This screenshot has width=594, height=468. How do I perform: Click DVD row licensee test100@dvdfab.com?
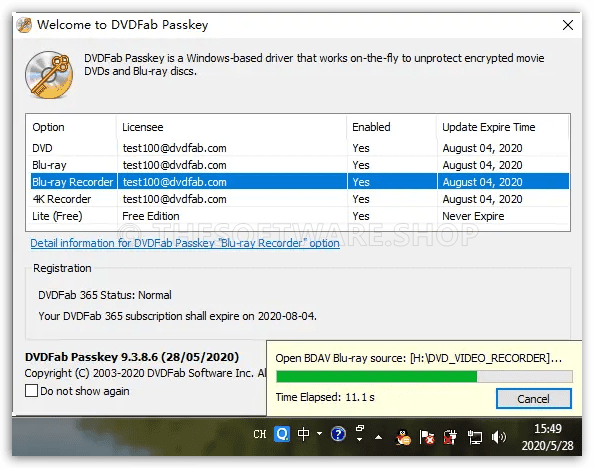(x=175, y=148)
